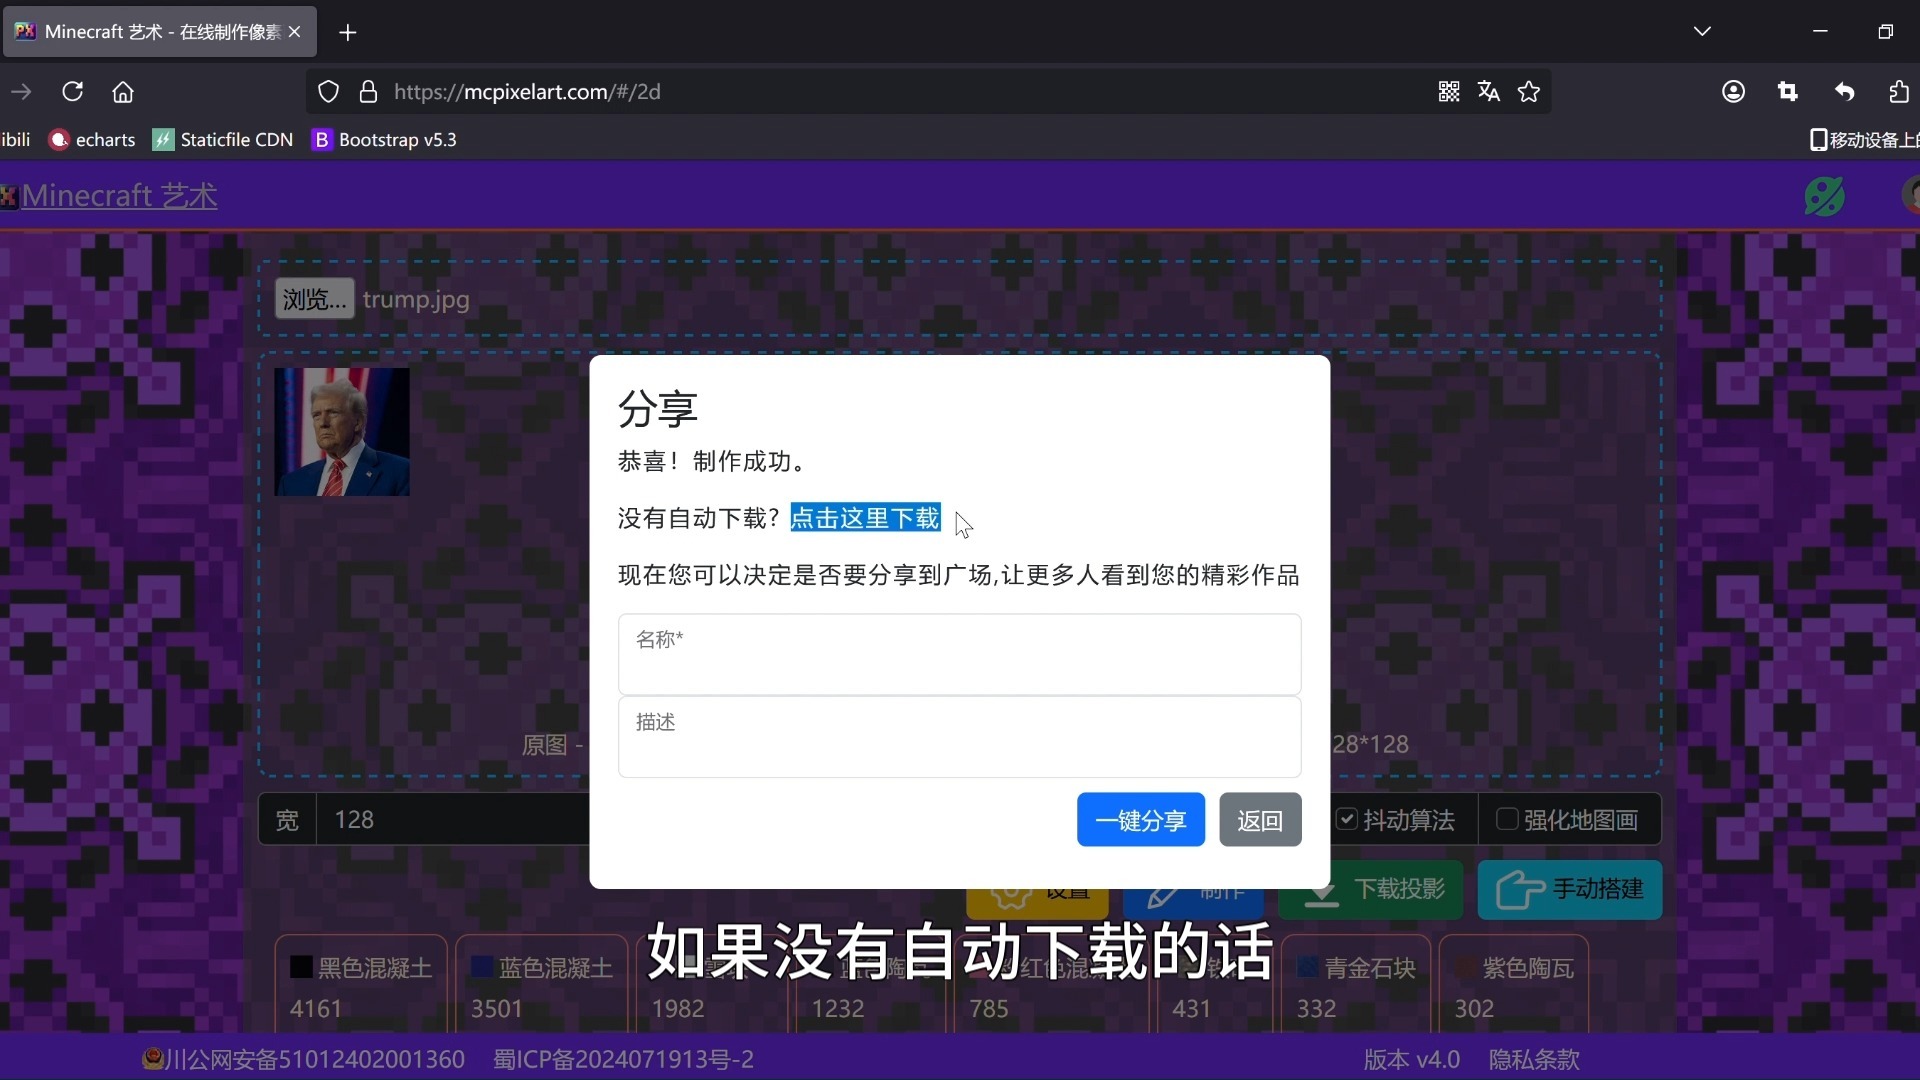Click the 一键分享 share button
The width and height of the screenshot is (1920, 1080).
pyautogui.click(x=1140, y=819)
